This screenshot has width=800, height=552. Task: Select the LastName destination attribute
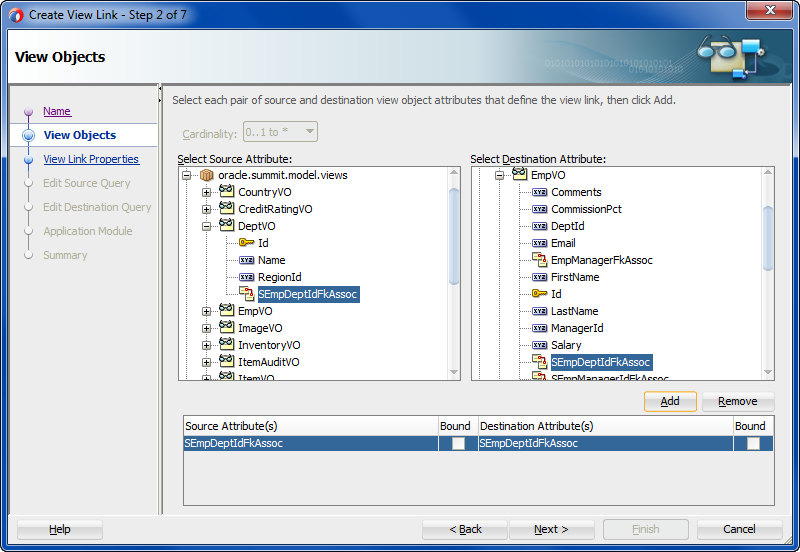pyautogui.click(x=574, y=311)
